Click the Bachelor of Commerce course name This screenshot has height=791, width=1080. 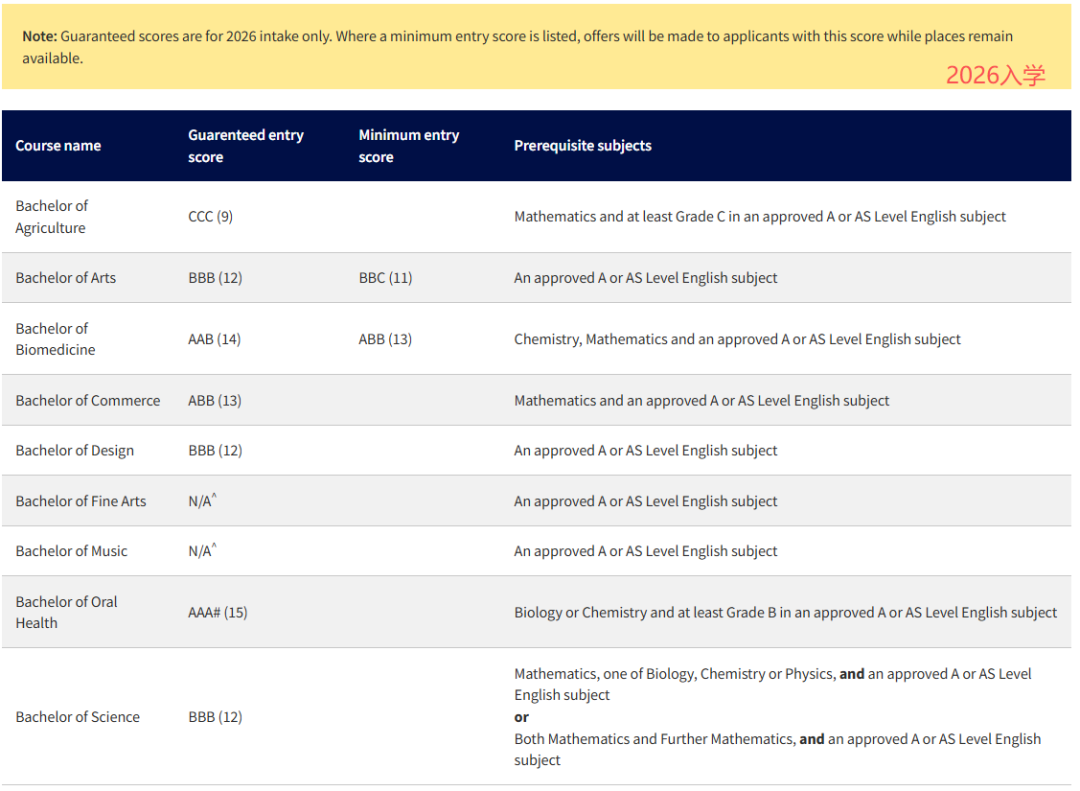[x=87, y=401]
